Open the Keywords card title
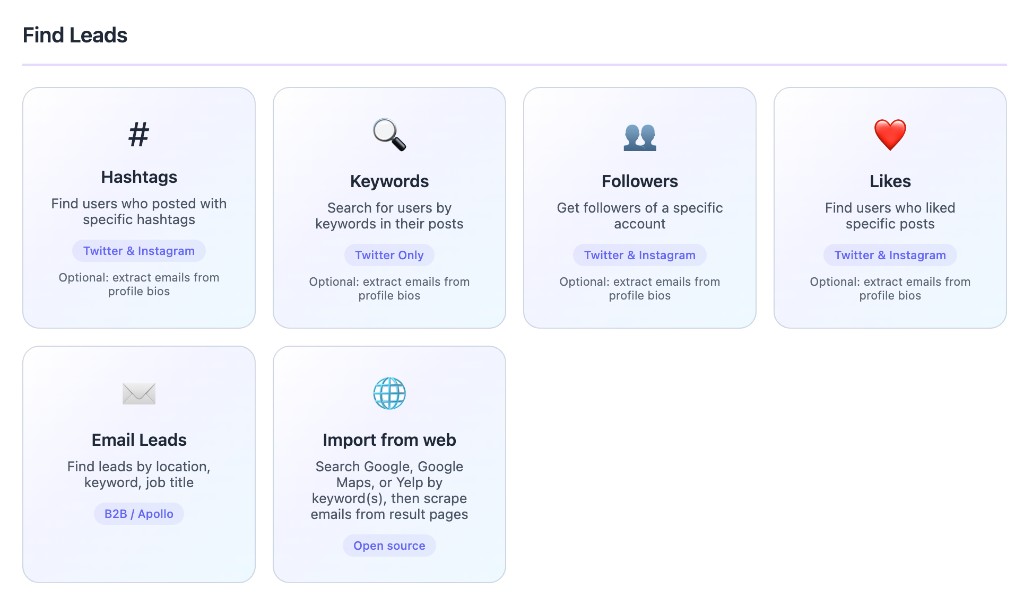The height and width of the screenshot is (598, 1024). (389, 181)
